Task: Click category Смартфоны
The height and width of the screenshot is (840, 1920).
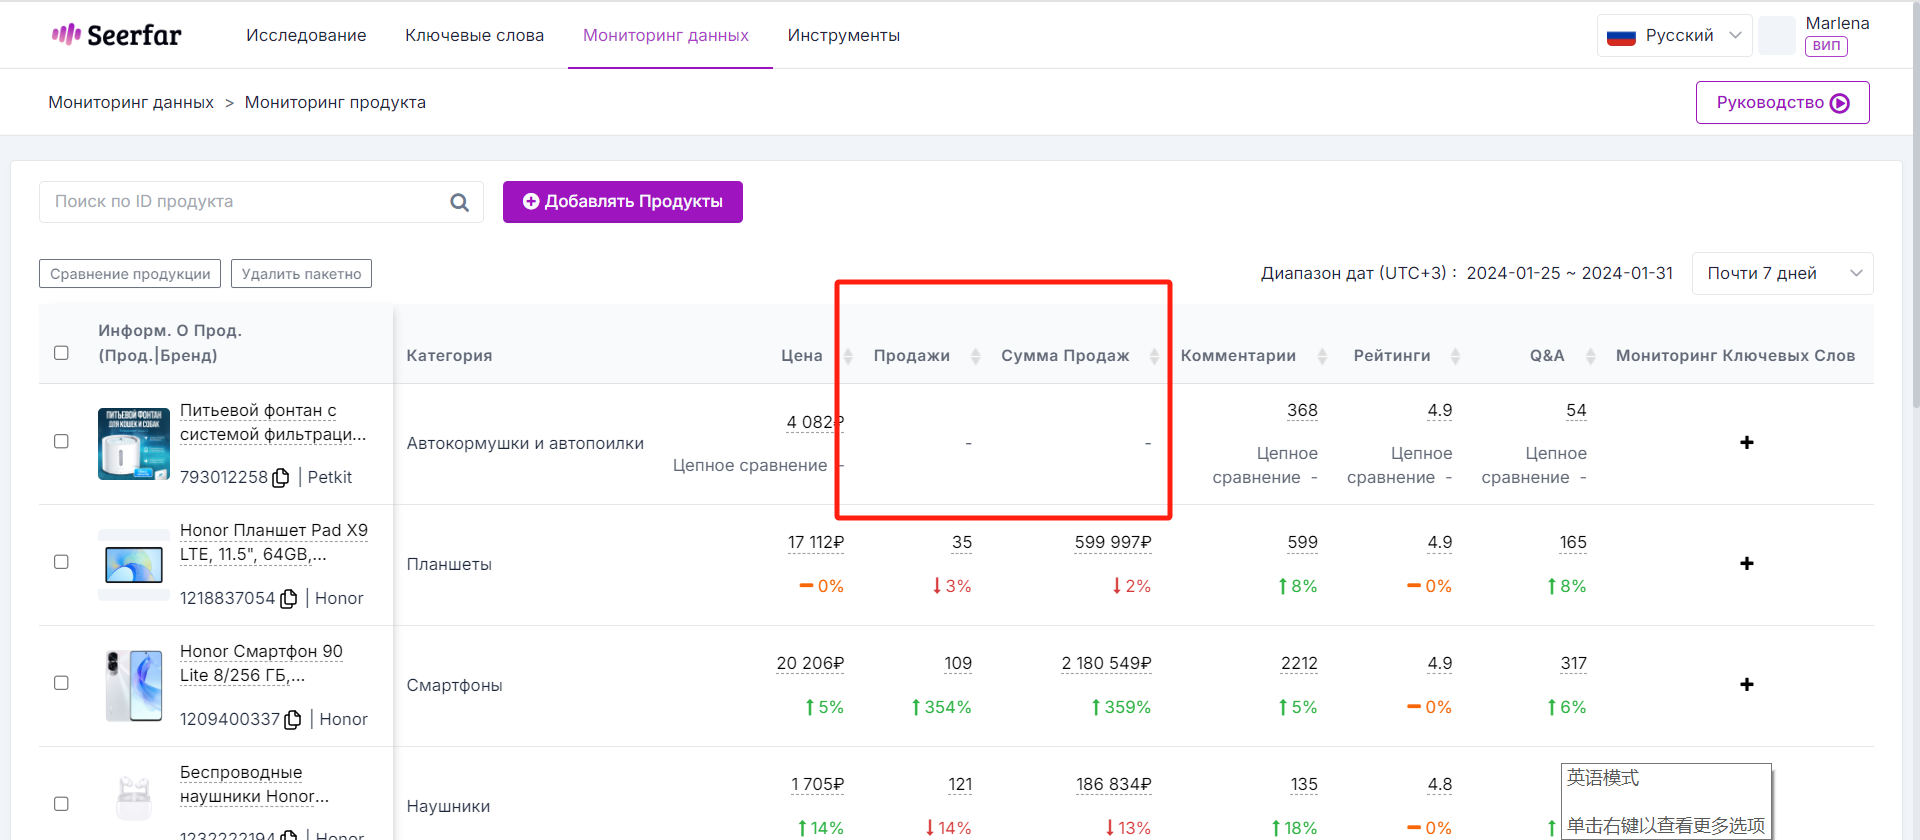Action: pyautogui.click(x=454, y=686)
